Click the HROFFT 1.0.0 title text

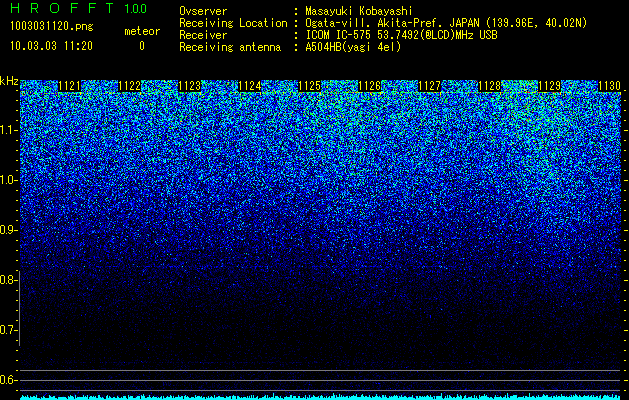click(x=79, y=8)
